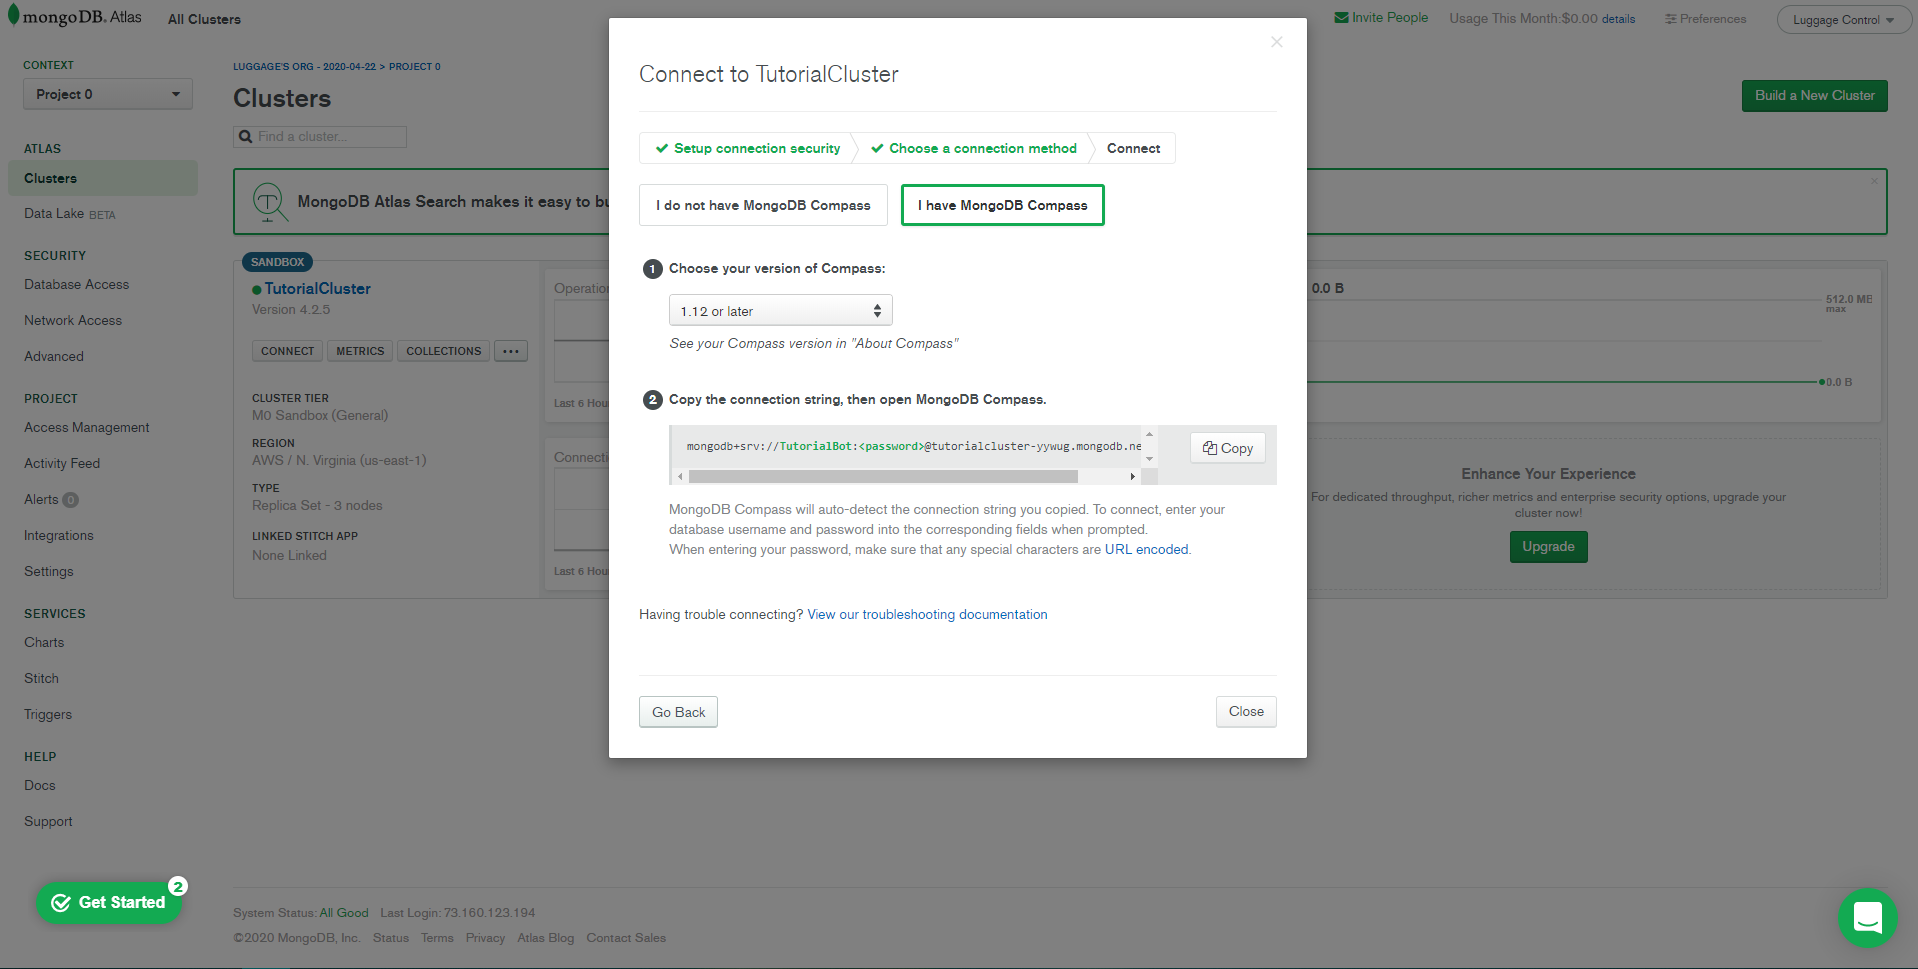Viewport: 1918px width, 969px height.
Task: Click the Alerts count badge
Action: pos(71,500)
